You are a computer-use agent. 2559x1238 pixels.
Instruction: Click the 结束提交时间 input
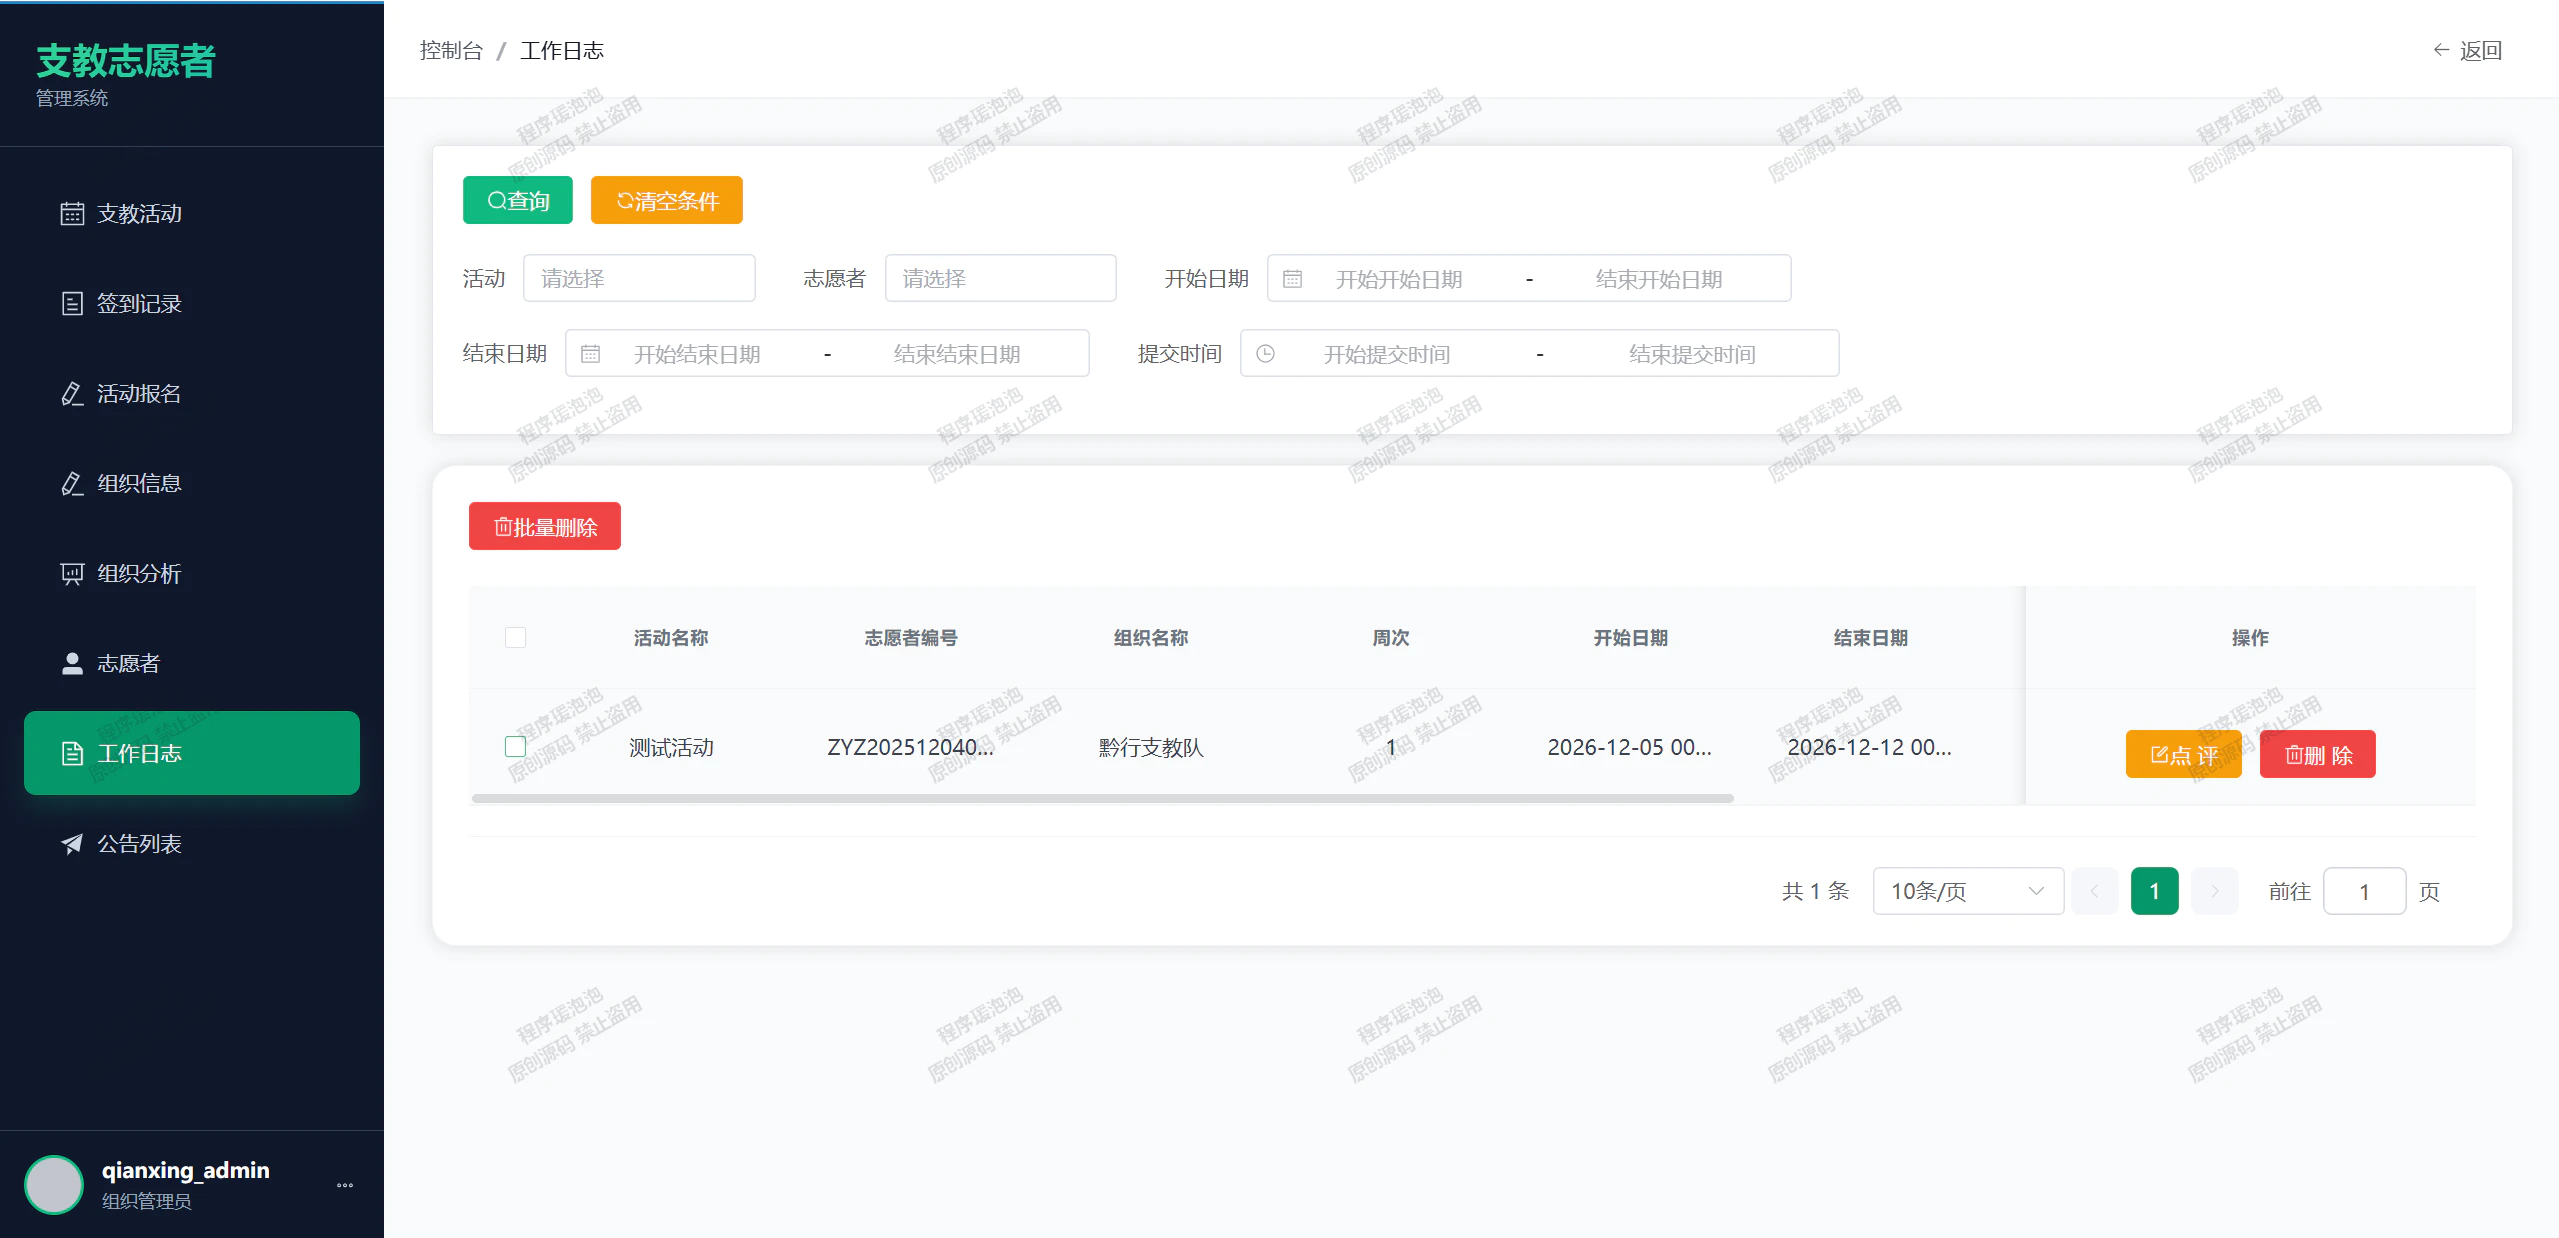click(1692, 354)
